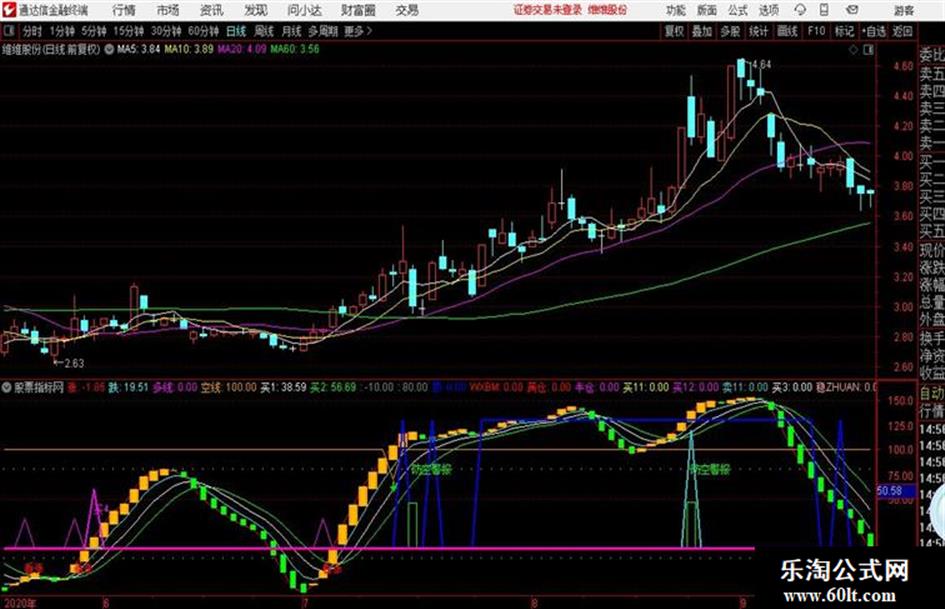Click the 空线: 100.00 indicator value
Screen dimensions: 945x609
(x=228, y=387)
